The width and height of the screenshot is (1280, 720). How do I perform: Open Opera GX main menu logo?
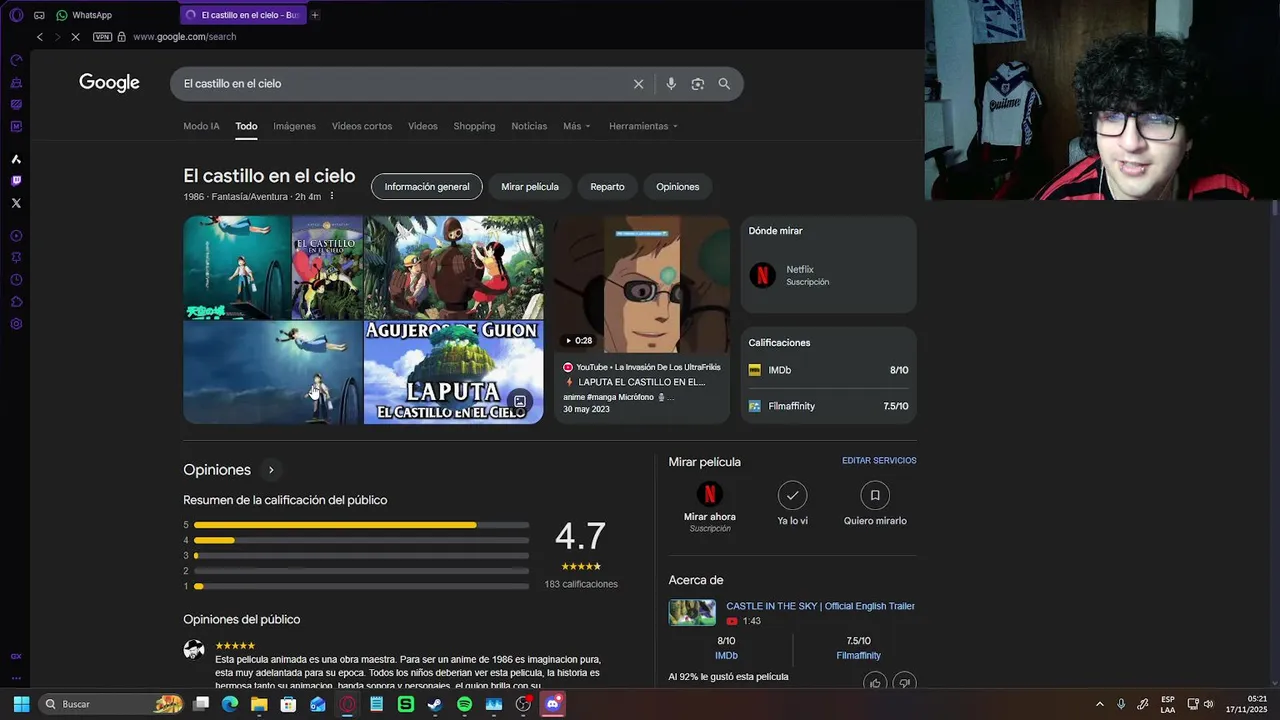click(16, 15)
